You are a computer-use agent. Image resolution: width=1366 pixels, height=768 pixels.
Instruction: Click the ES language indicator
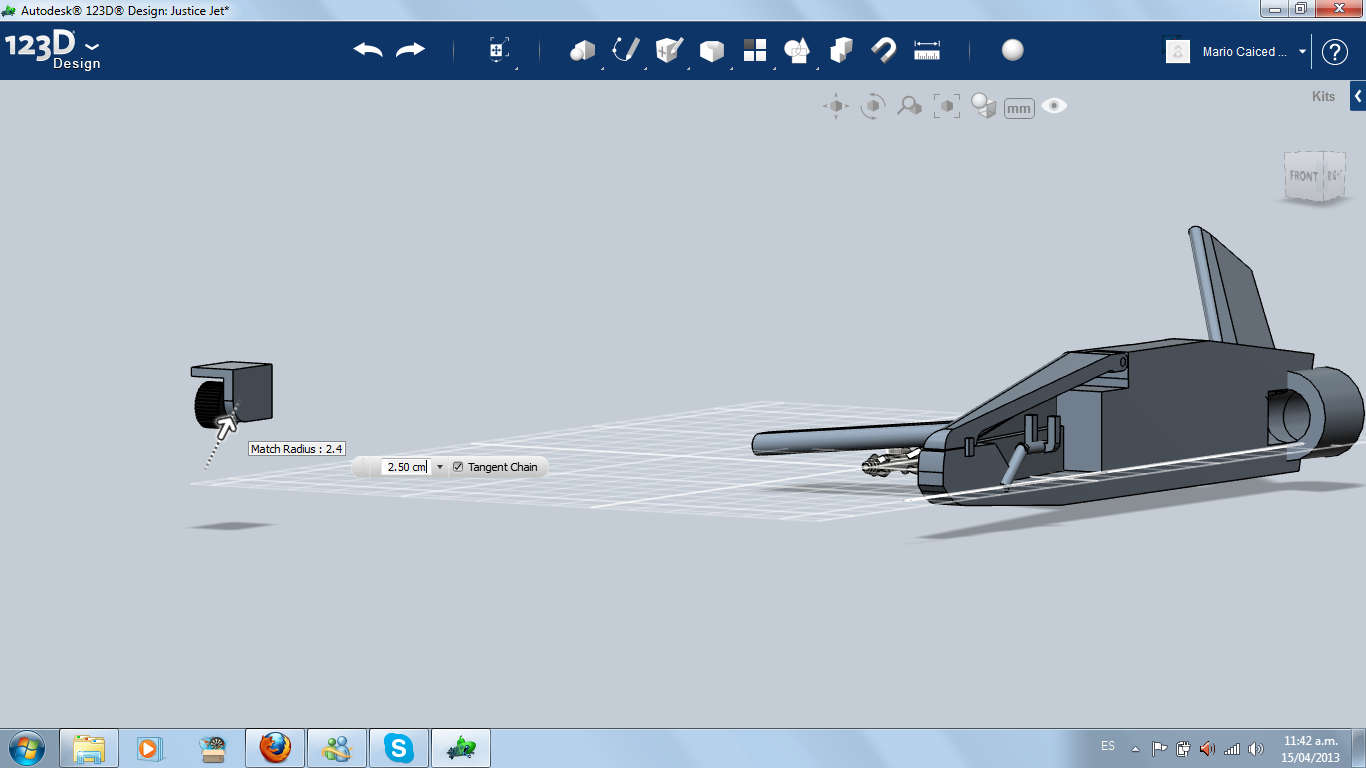[1108, 746]
